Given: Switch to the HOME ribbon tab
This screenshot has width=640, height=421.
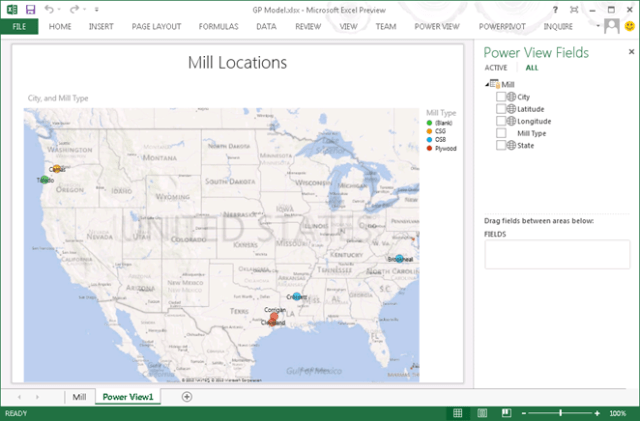Looking at the screenshot, I should coord(60,27).
